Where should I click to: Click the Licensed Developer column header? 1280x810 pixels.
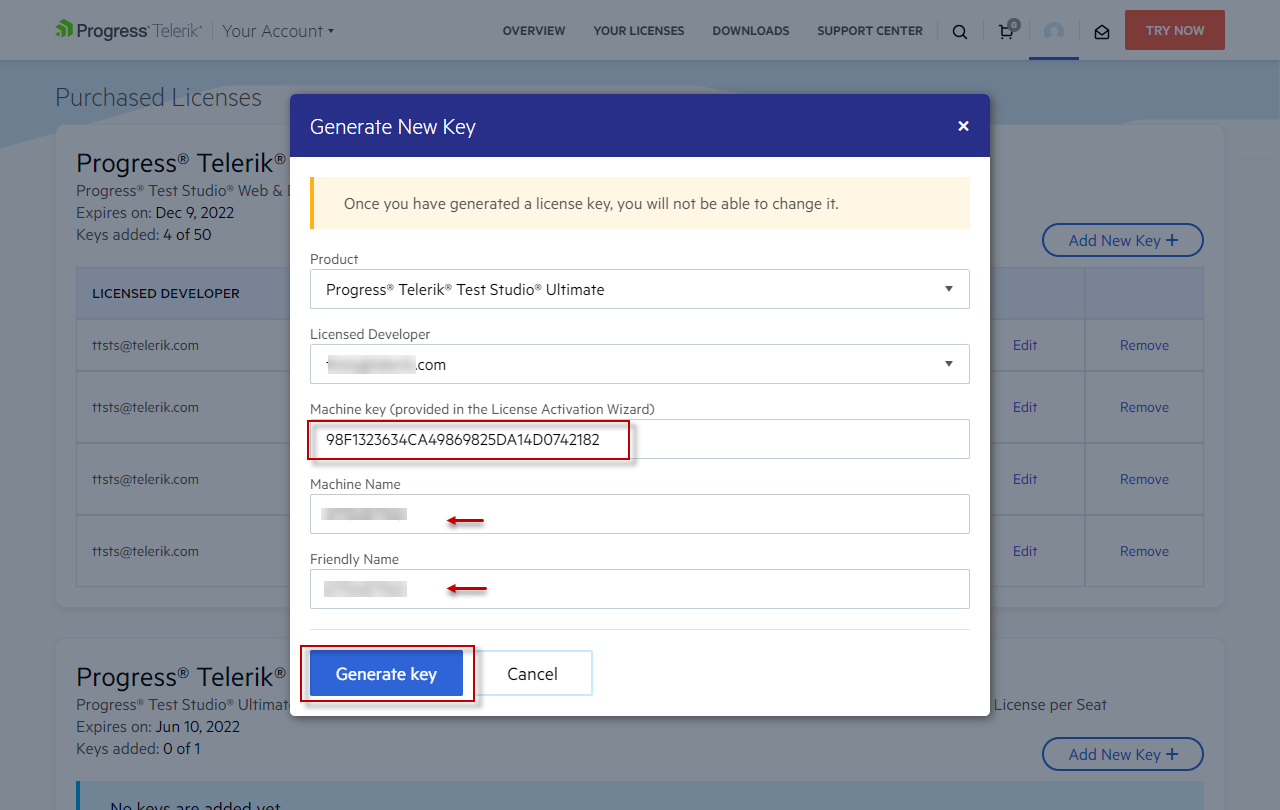coord(166,293)
